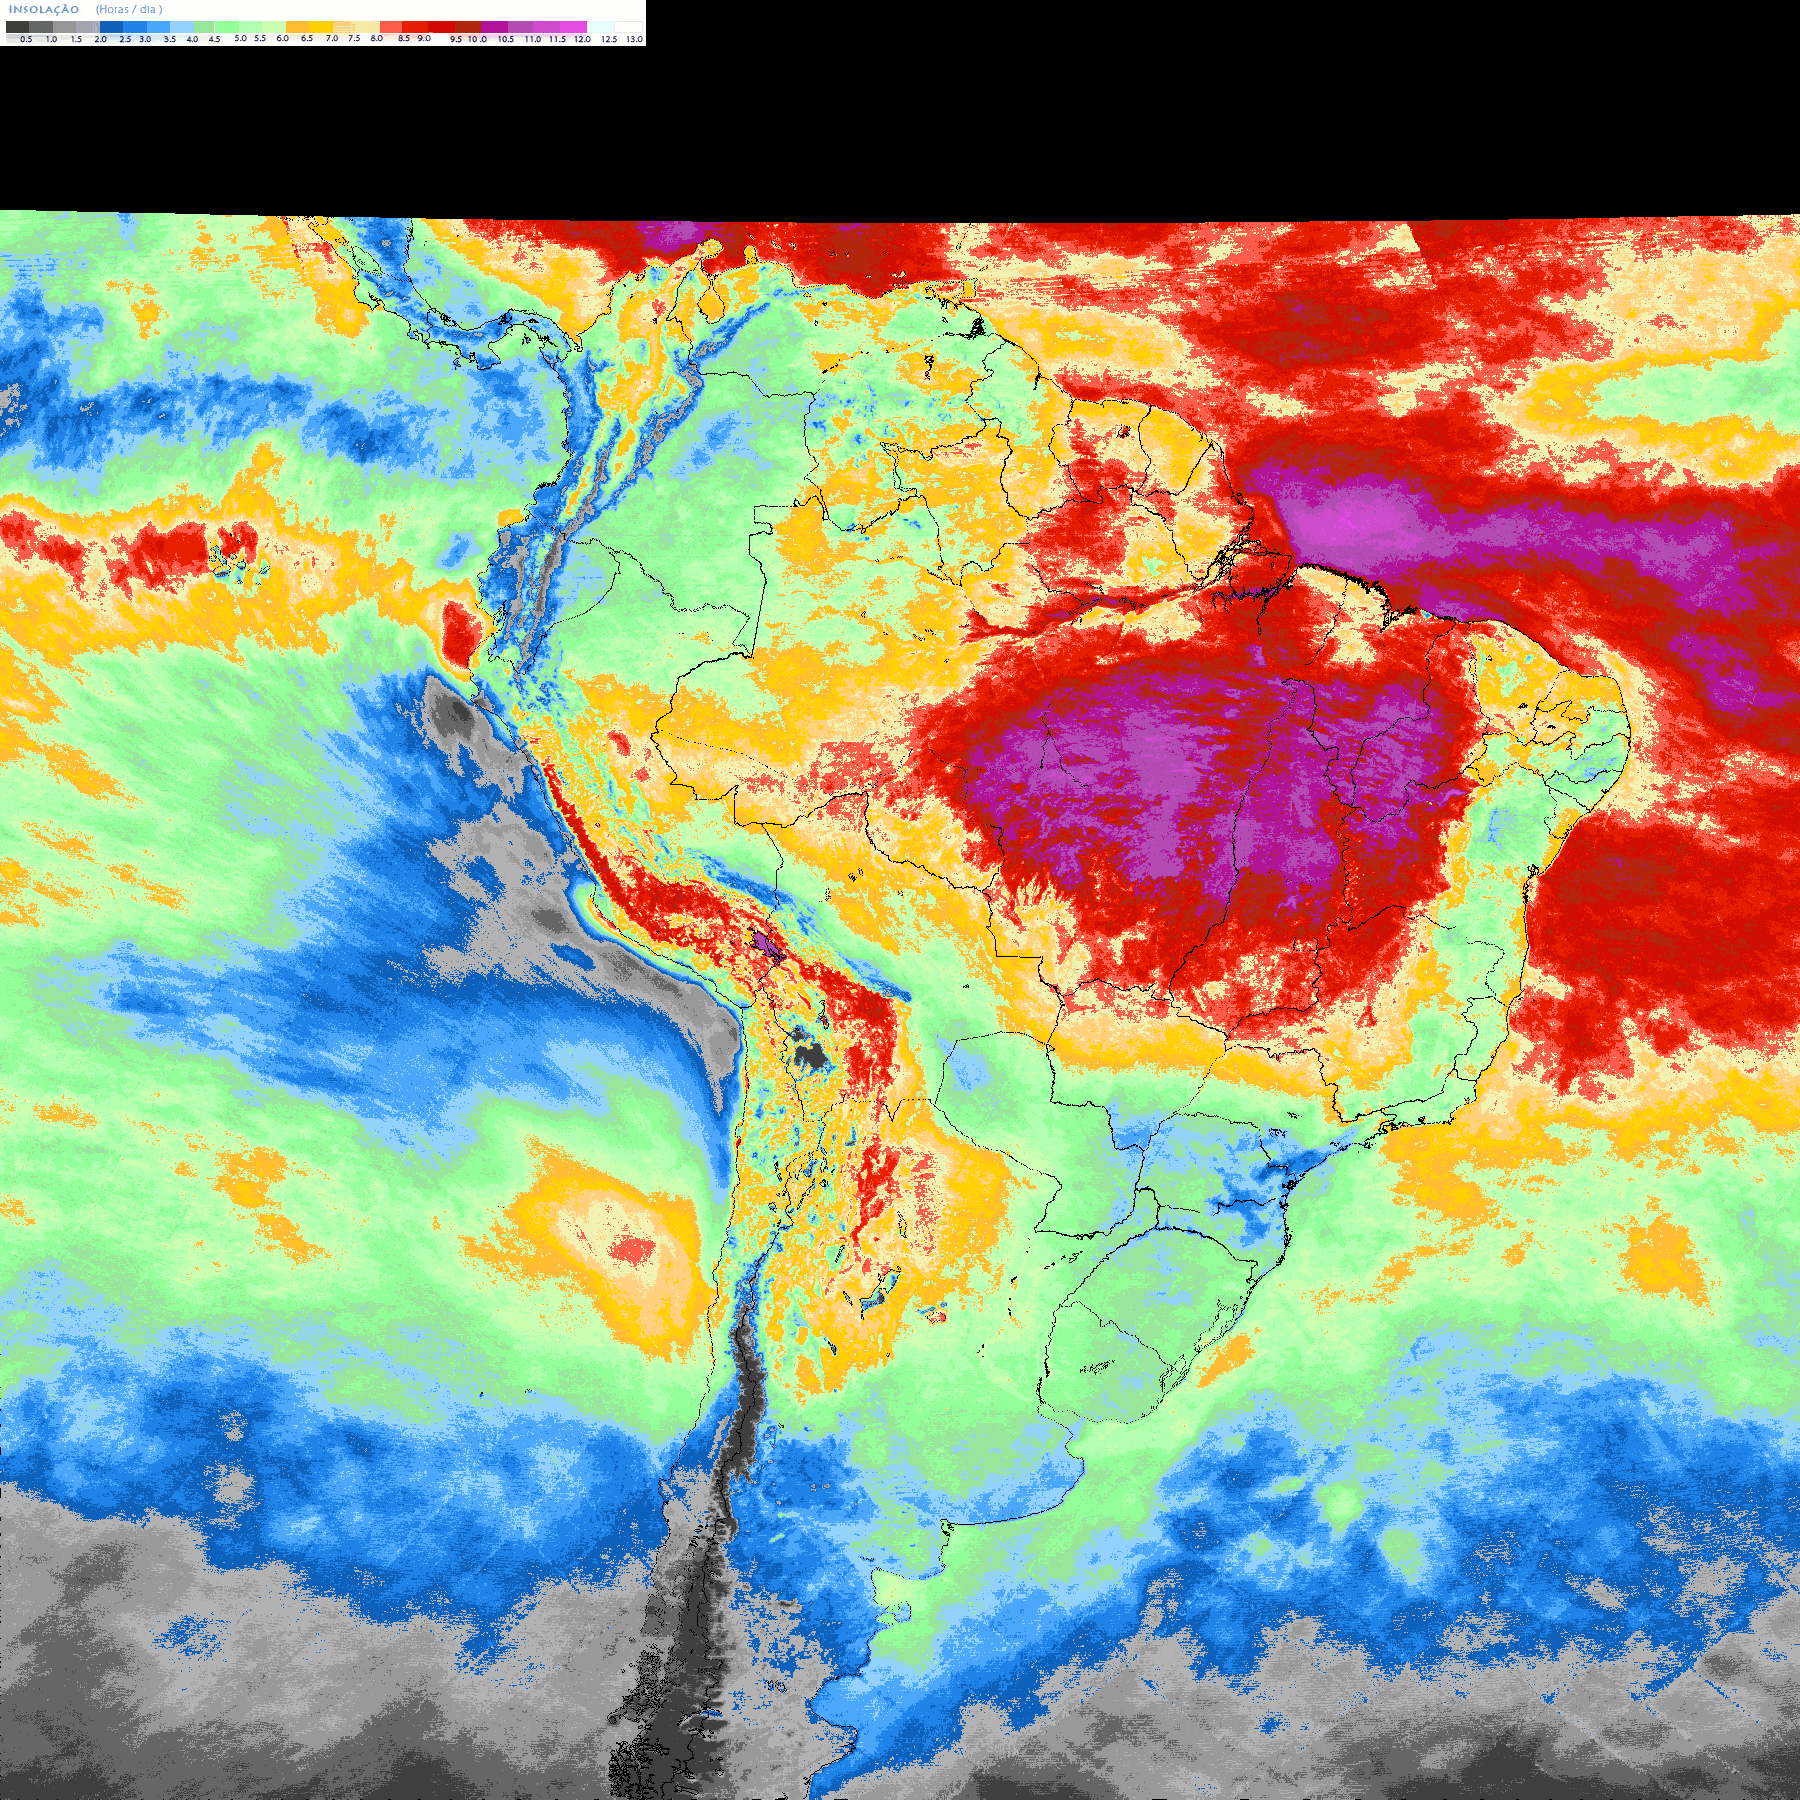This screenshot has height=1800, width=1800.
Task: Choose the coral 8.5 legend swatch
Action: [391, 27]
